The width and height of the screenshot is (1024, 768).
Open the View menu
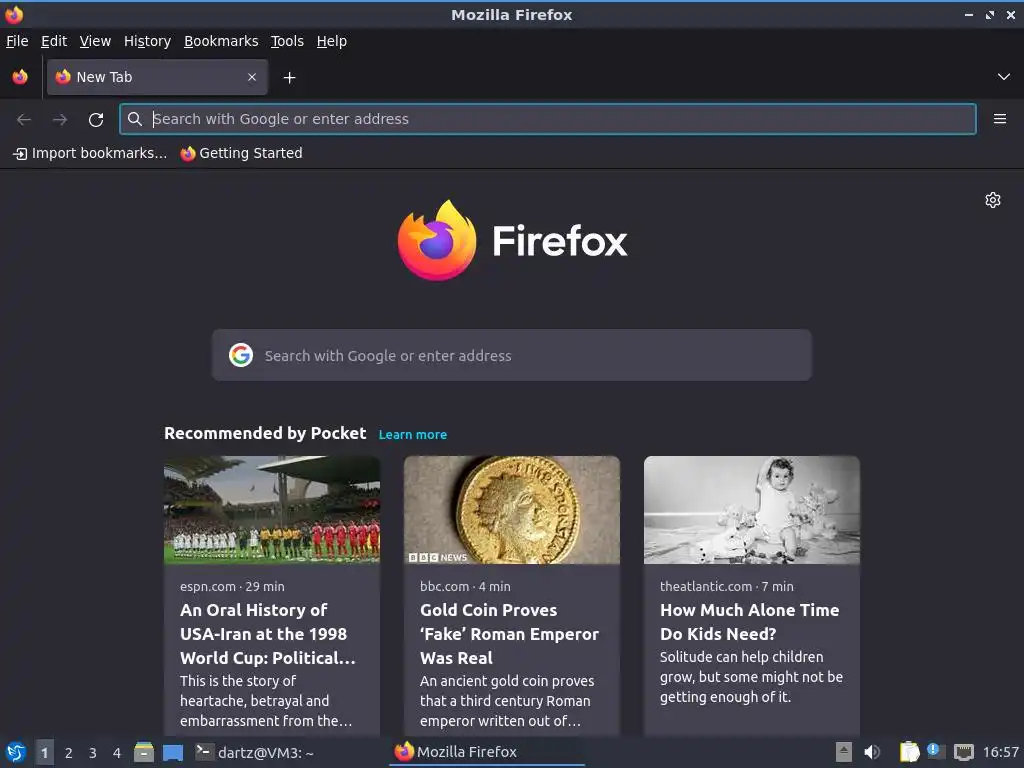coord(95,41)
